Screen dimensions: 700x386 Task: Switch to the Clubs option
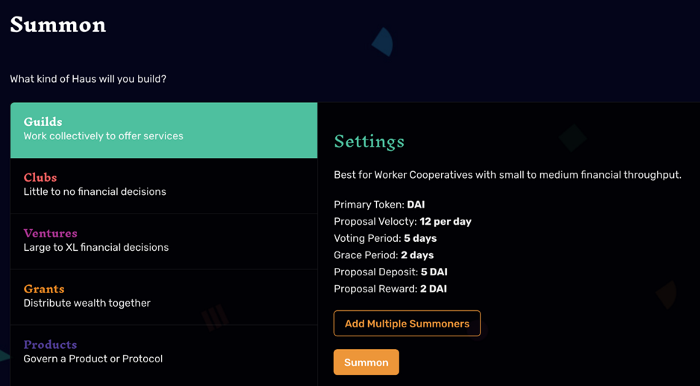164,186
